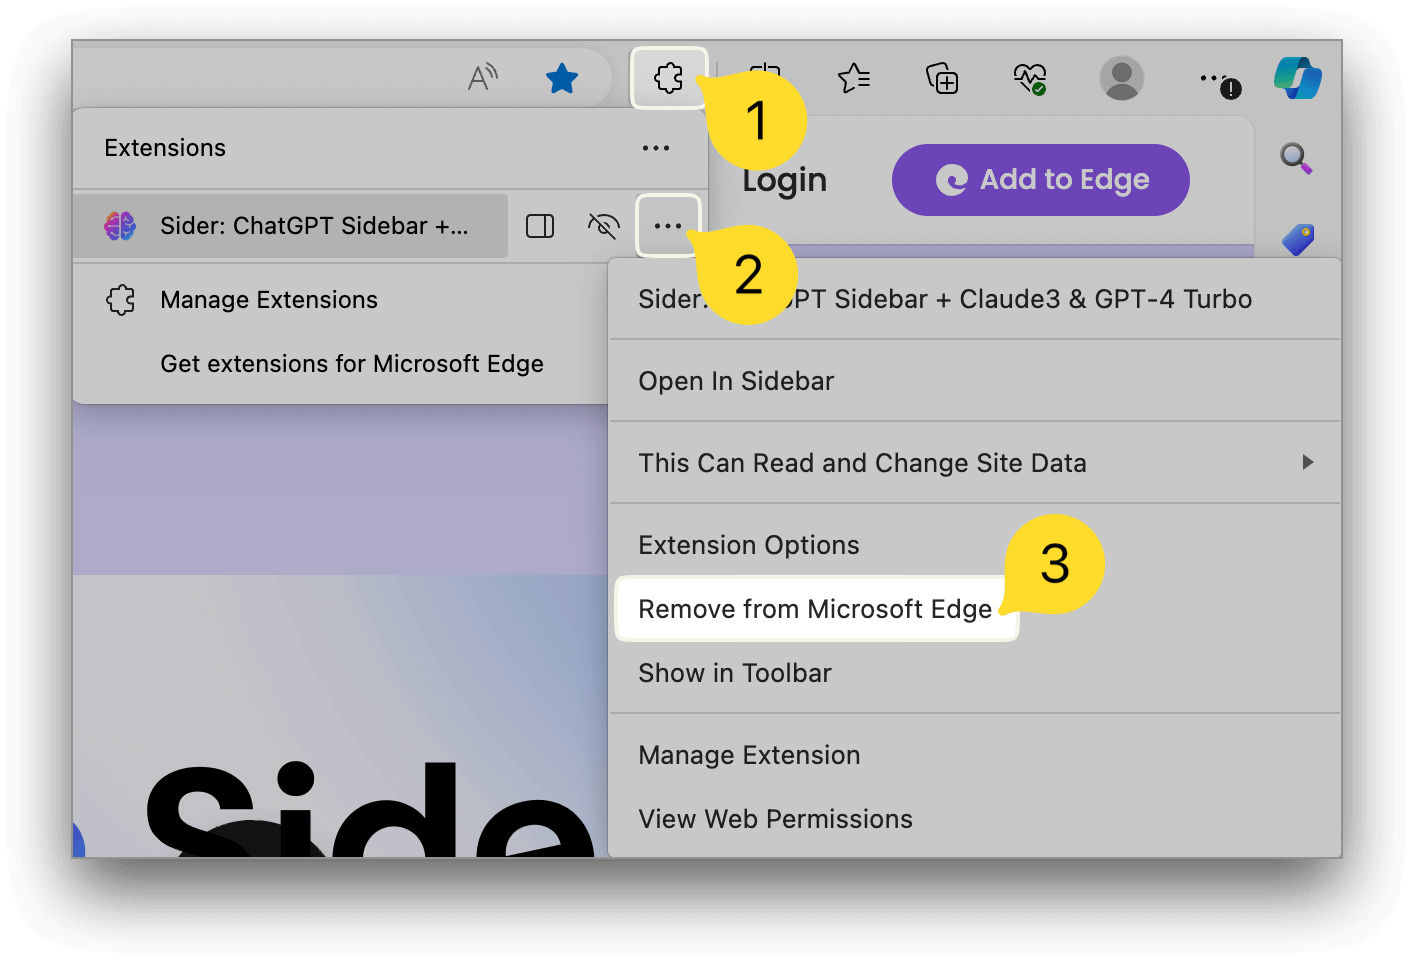Image resolution: width=1412 pixels, height=960 pixels.
Task: Open the Collections icon
Action: pyautogui.click(x=942, y=78)
